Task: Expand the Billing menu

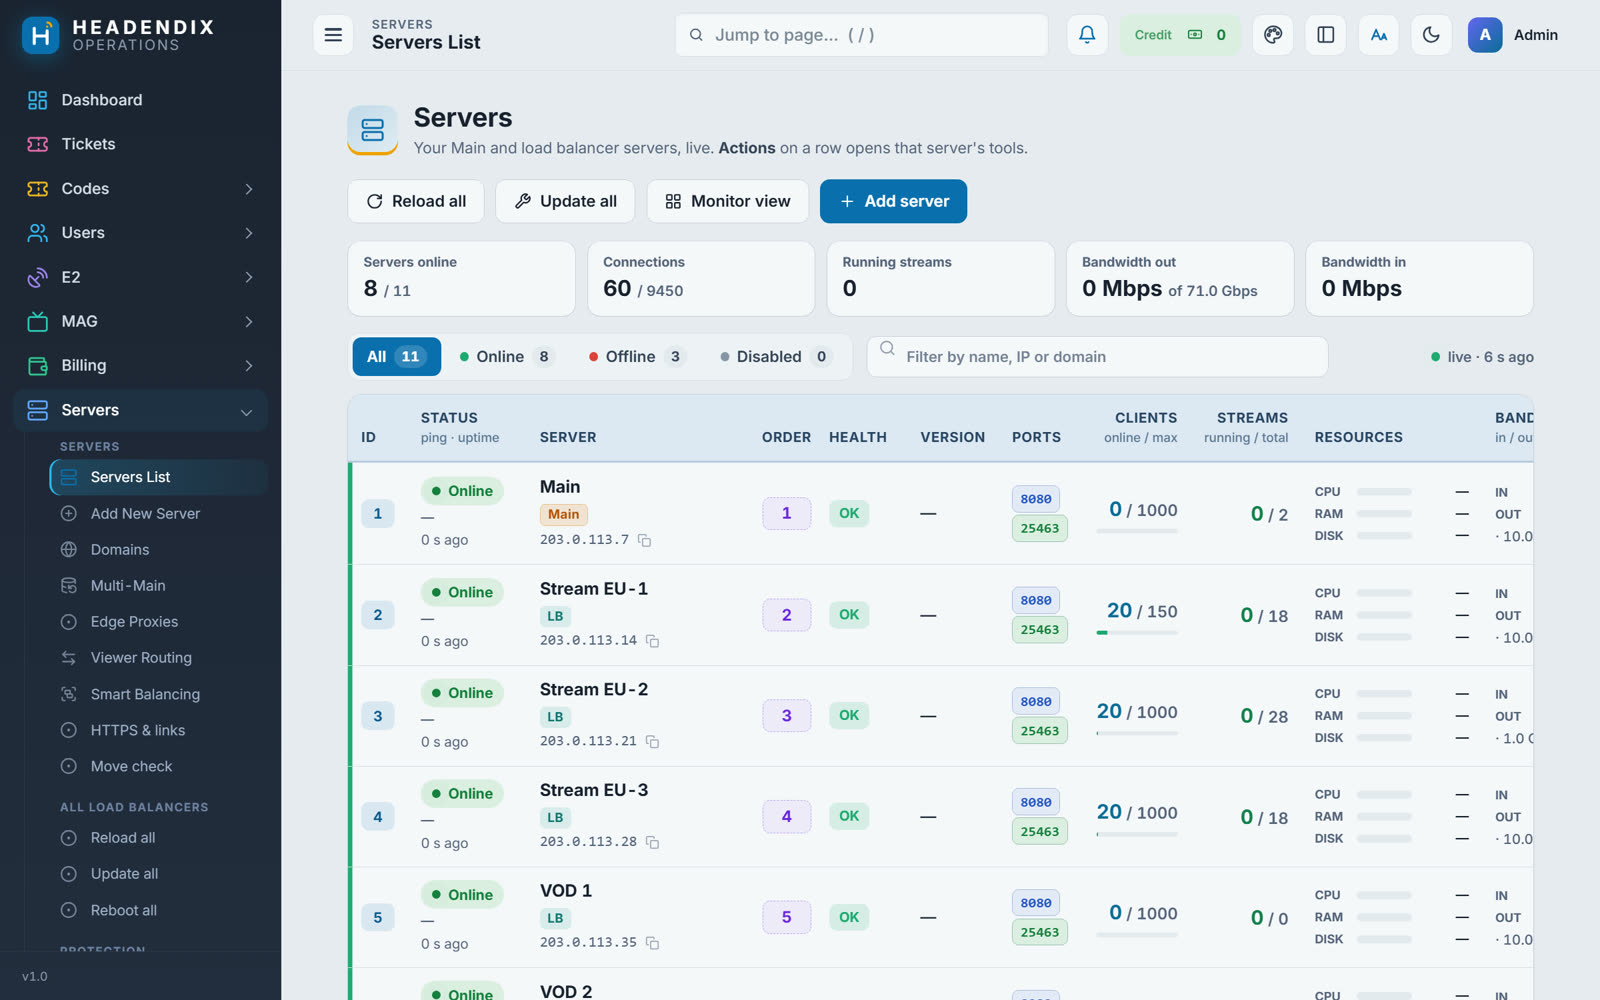Action: [x=140, y=366]
